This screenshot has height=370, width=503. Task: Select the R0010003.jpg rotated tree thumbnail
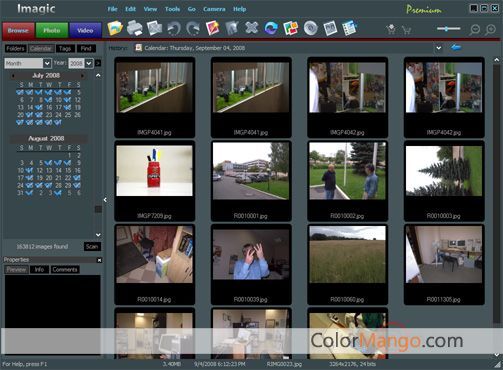coord(444,181)
